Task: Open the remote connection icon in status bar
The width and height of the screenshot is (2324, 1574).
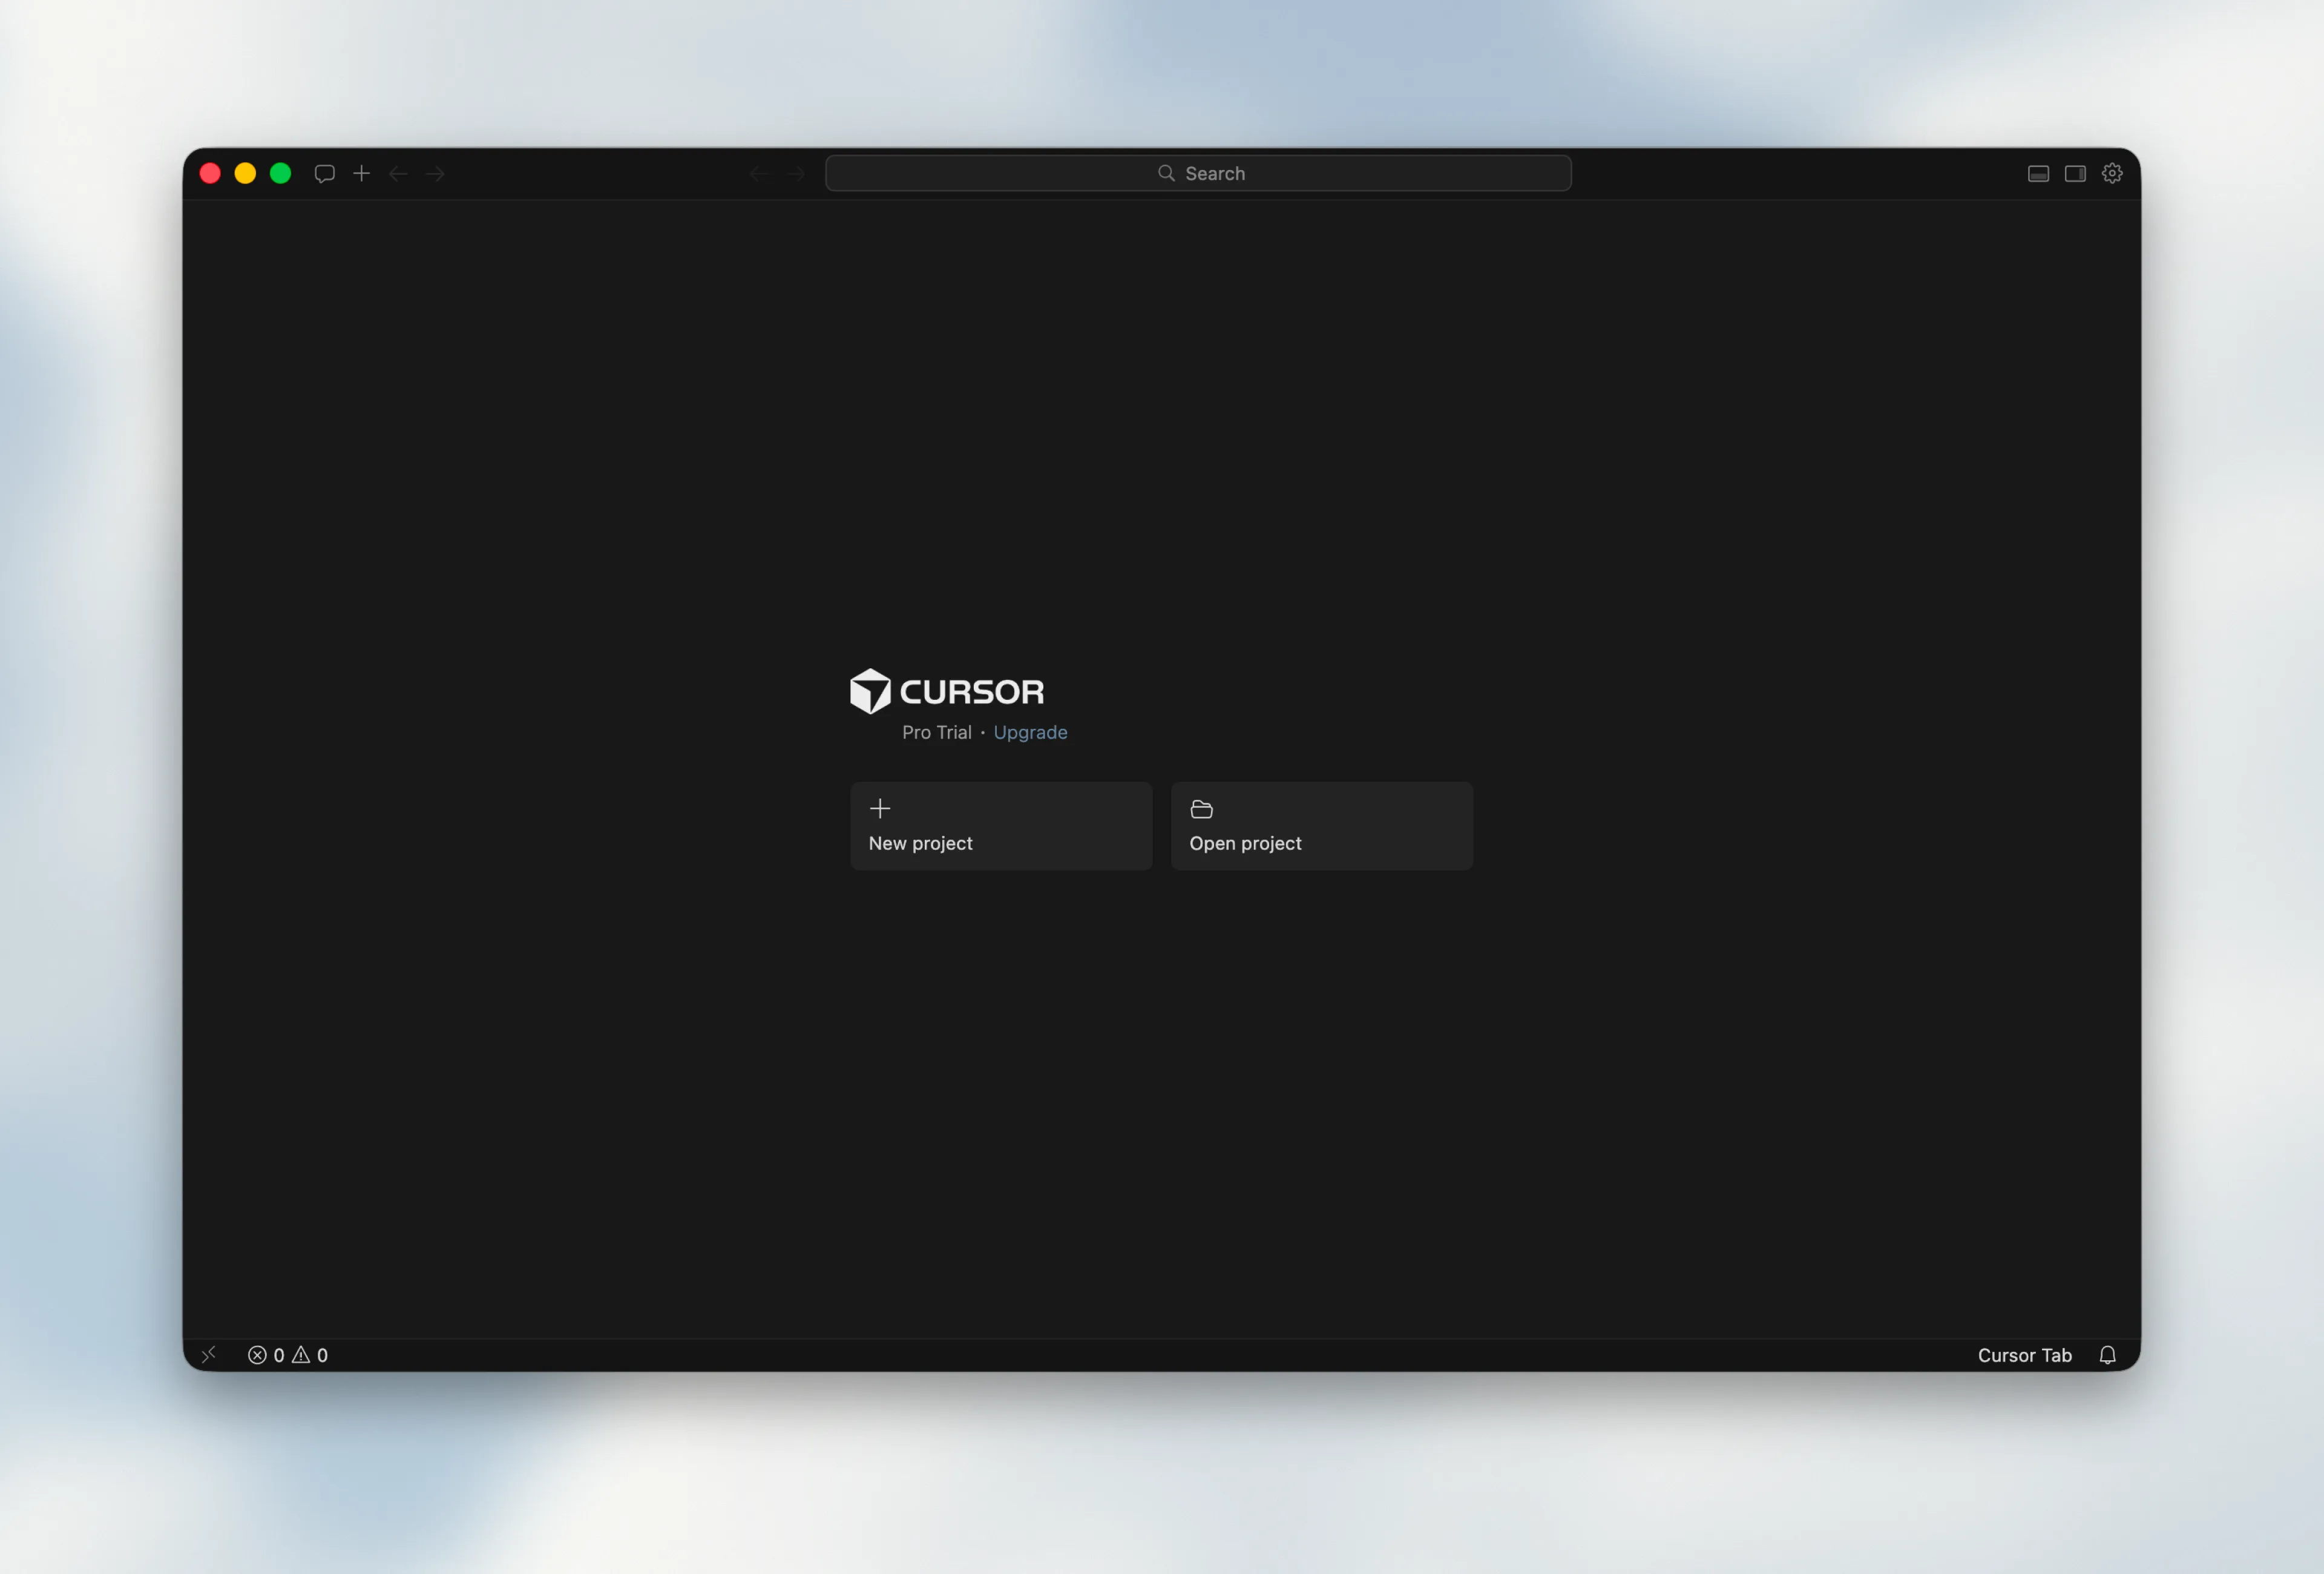Action: click(x=209, y=1355)
